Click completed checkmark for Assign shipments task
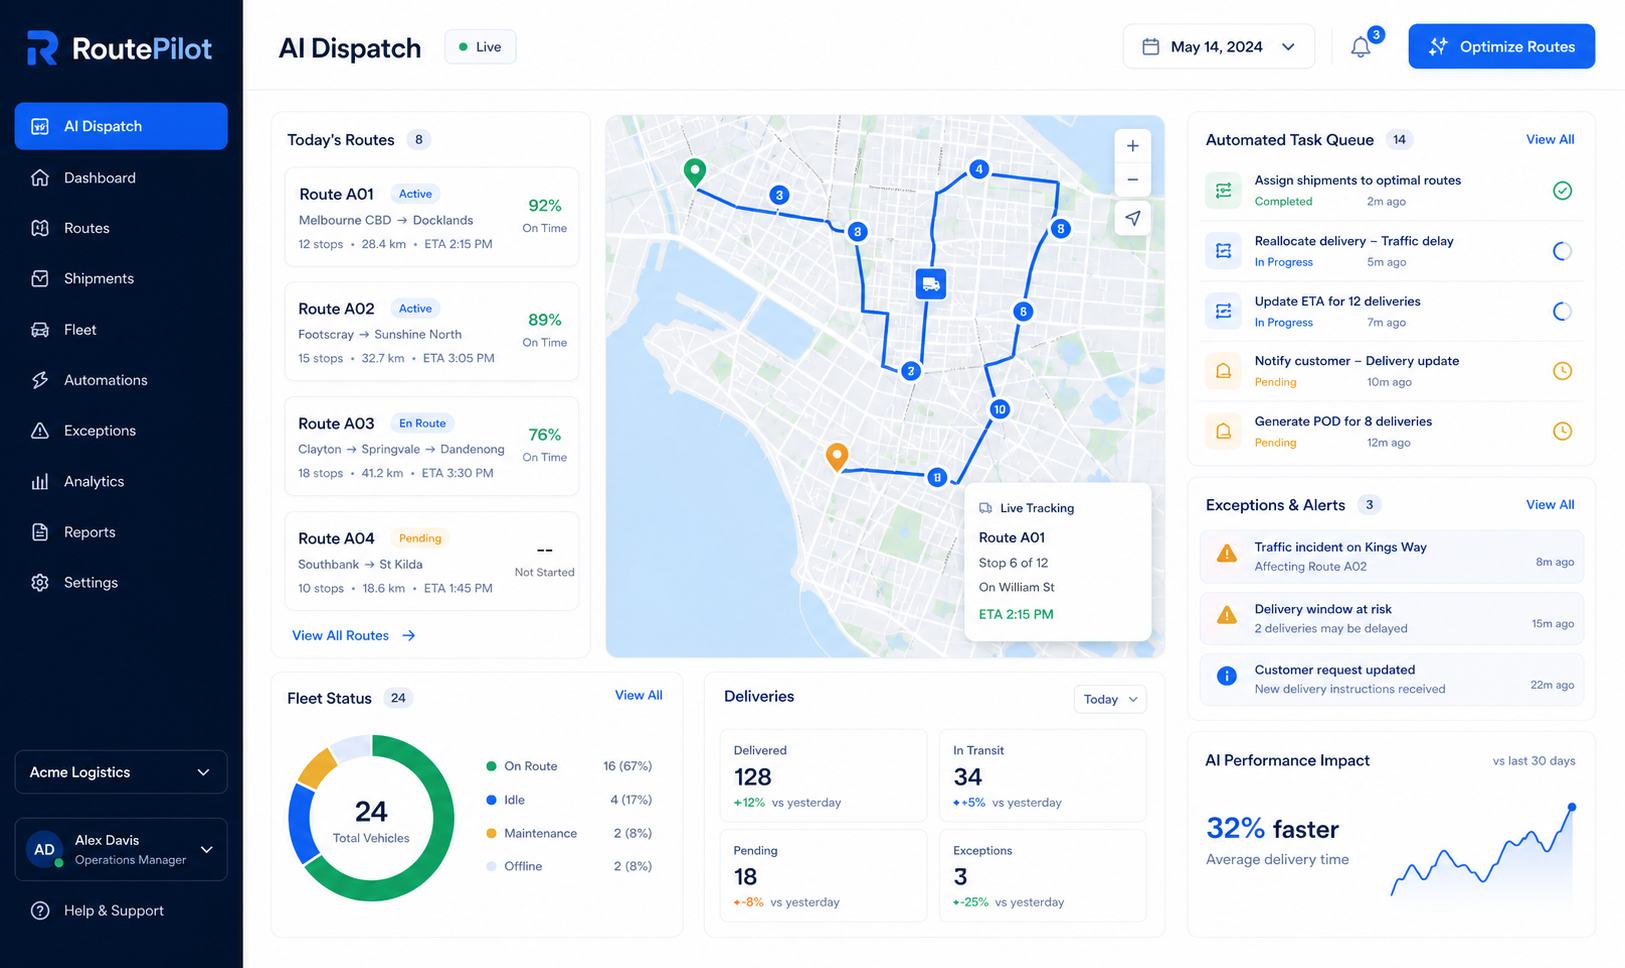Screen dimensions: 1625x968 [1562, 190]
